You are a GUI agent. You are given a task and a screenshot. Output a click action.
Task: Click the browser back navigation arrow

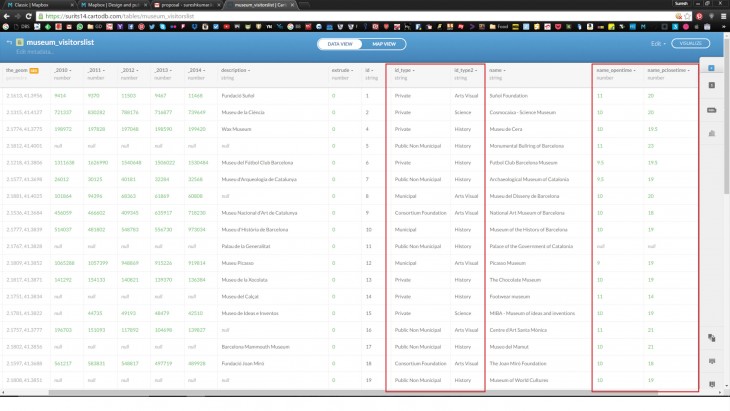(6, 16)
